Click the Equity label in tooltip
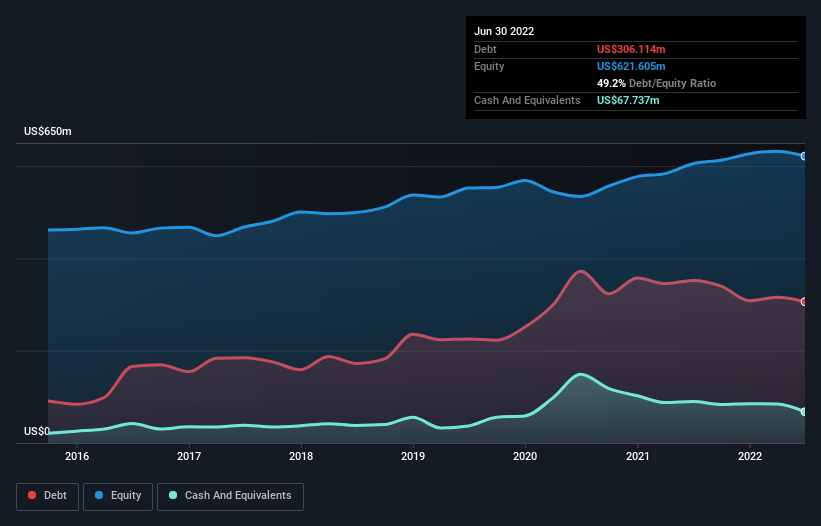The image size is (821, 526). click(489, 66)
